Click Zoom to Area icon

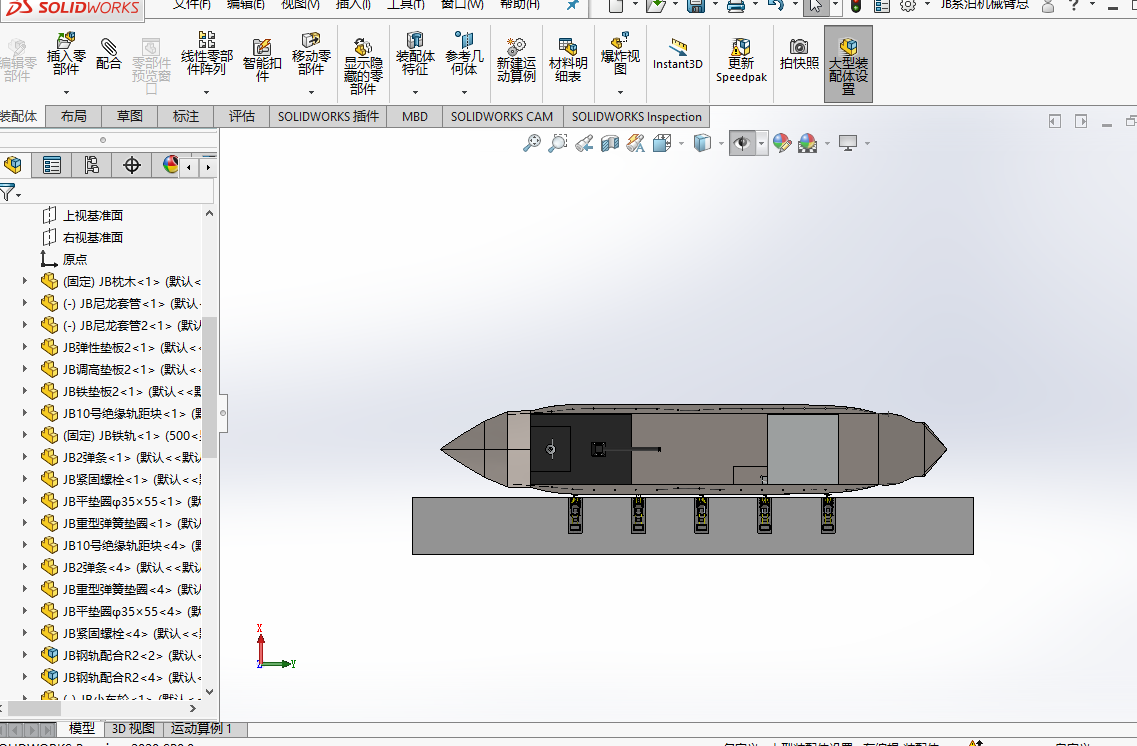click(x=558, y=143)
